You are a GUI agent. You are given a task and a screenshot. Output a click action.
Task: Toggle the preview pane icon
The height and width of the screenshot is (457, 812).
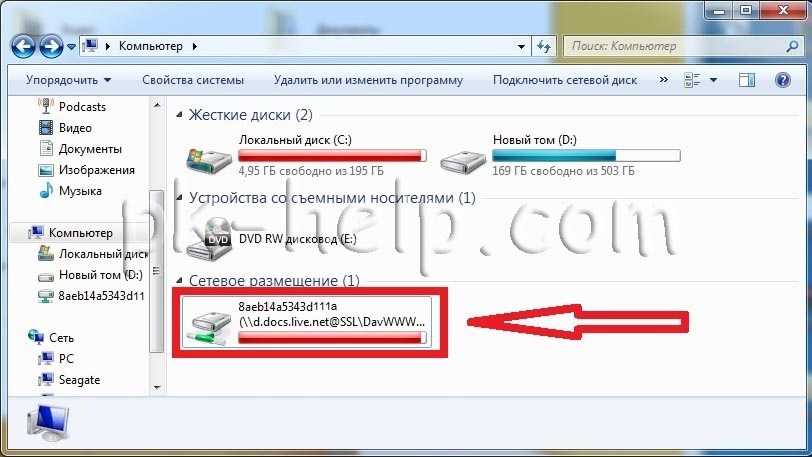[x=747, y=80]
